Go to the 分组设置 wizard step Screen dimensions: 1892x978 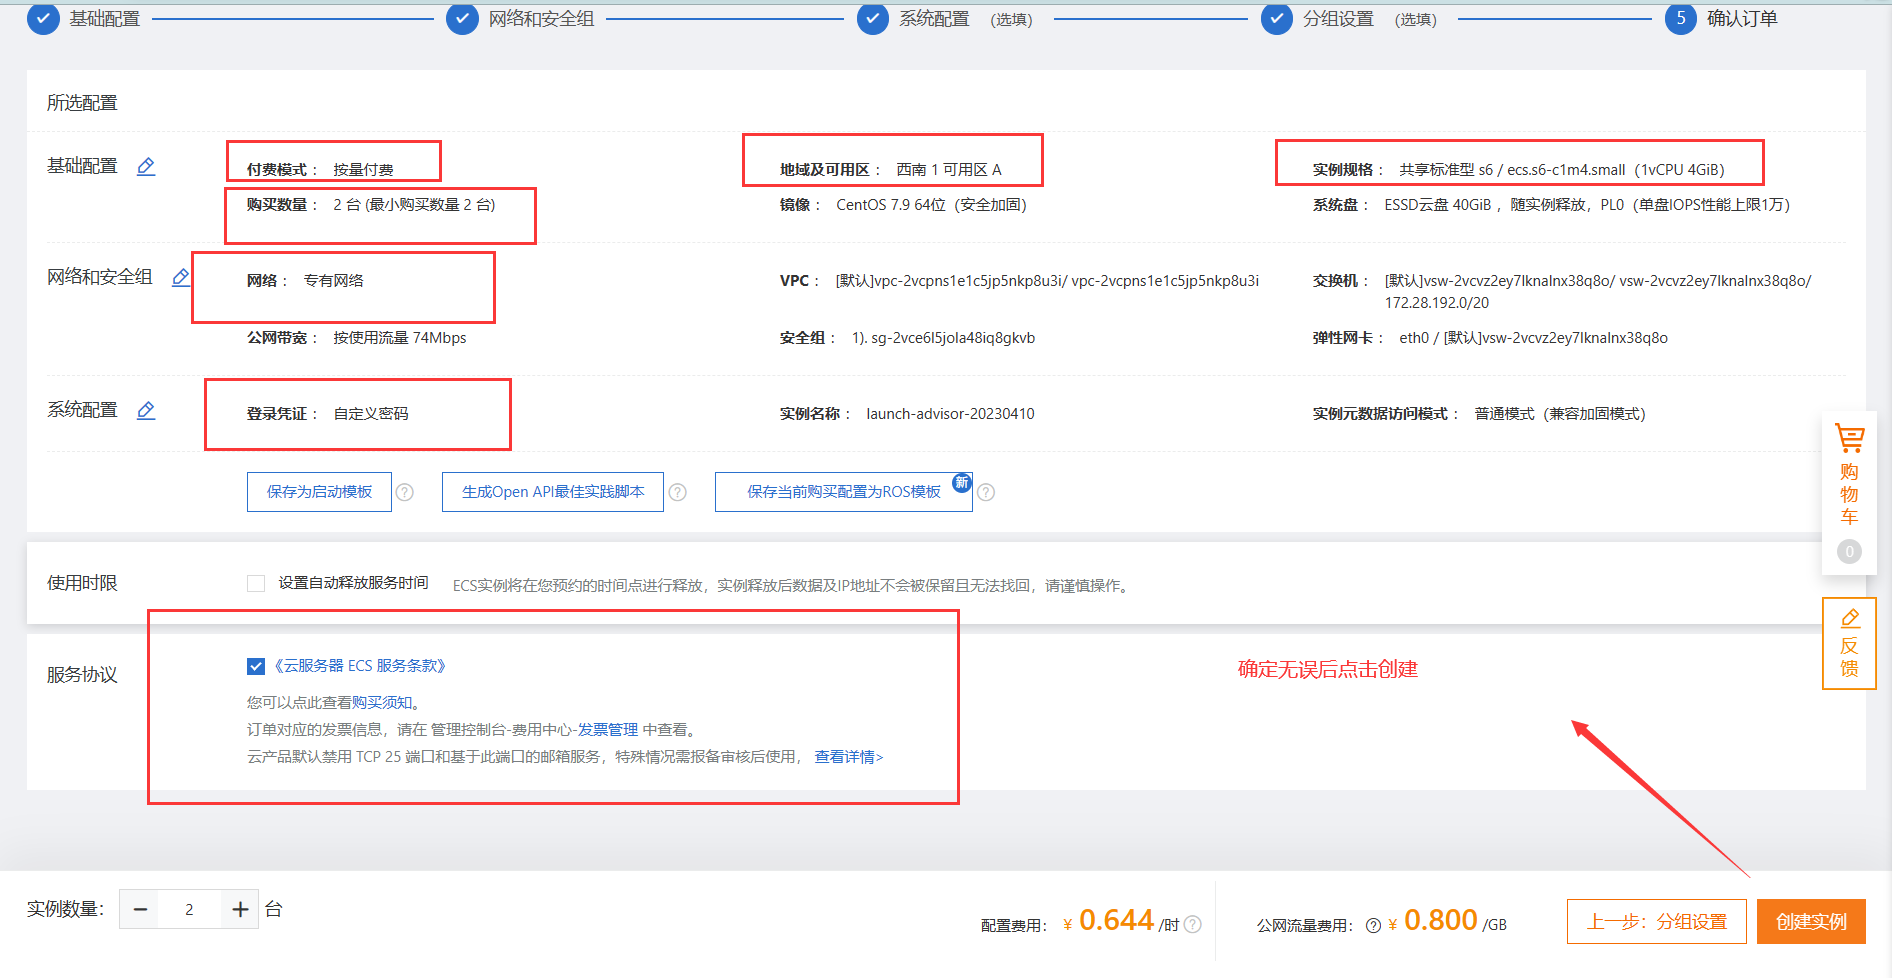1338,19
